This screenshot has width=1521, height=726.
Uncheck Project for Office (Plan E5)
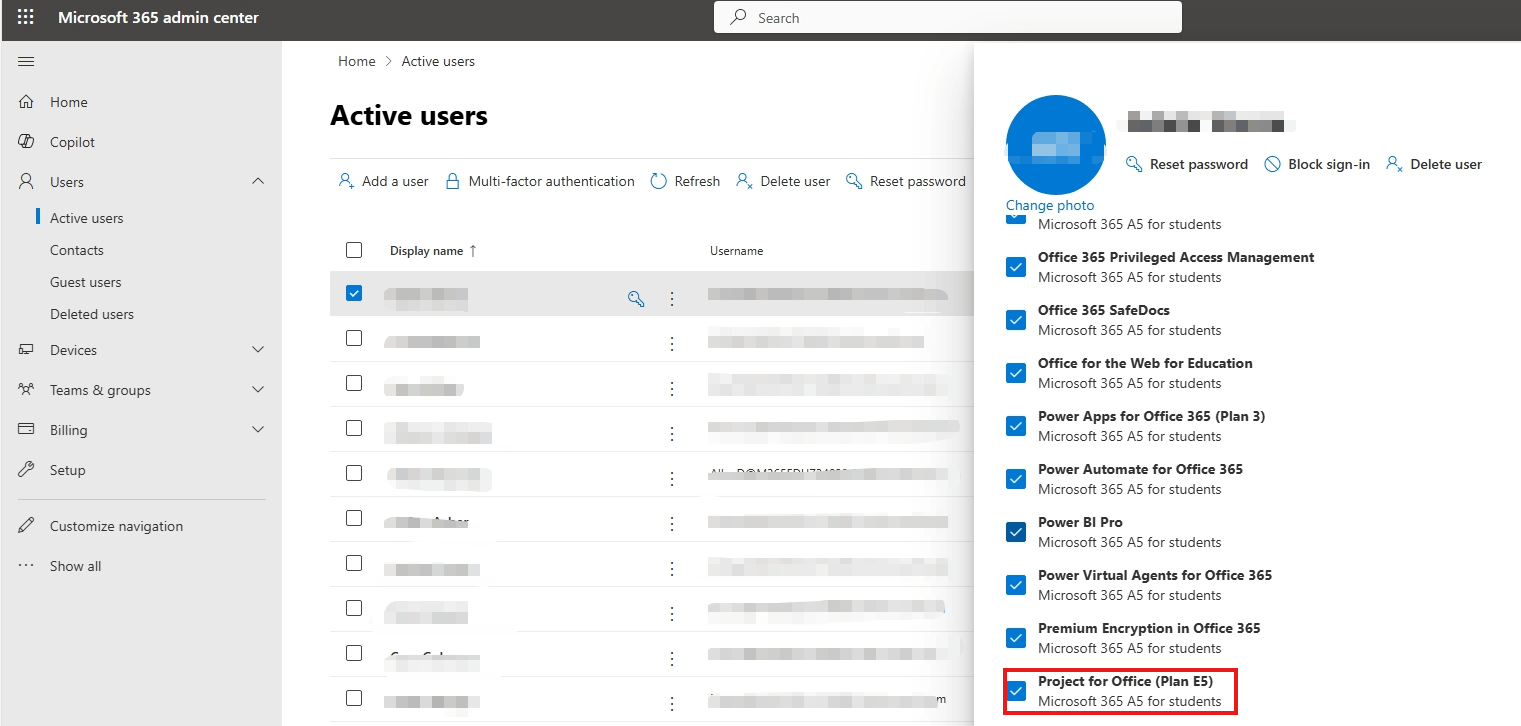tap(1016, 691)
